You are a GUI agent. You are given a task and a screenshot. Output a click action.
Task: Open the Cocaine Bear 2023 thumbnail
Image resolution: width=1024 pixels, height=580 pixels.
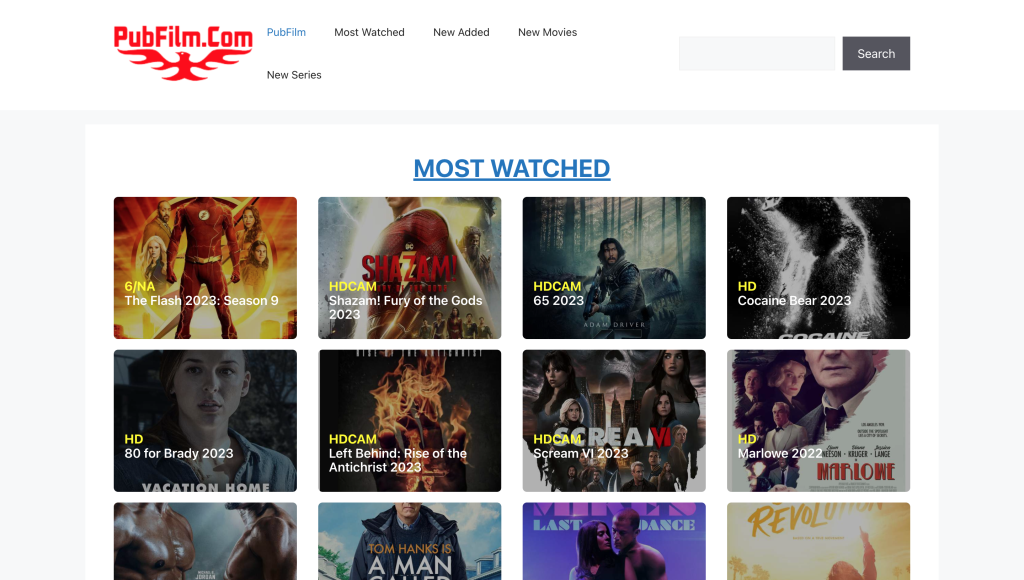[818, 267]
